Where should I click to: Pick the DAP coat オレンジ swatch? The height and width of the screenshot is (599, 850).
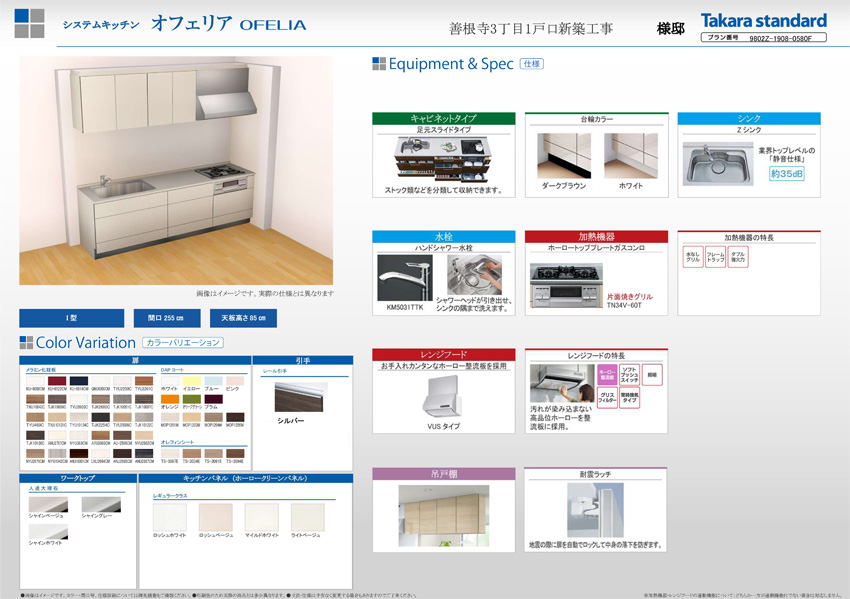coord(170,399)
